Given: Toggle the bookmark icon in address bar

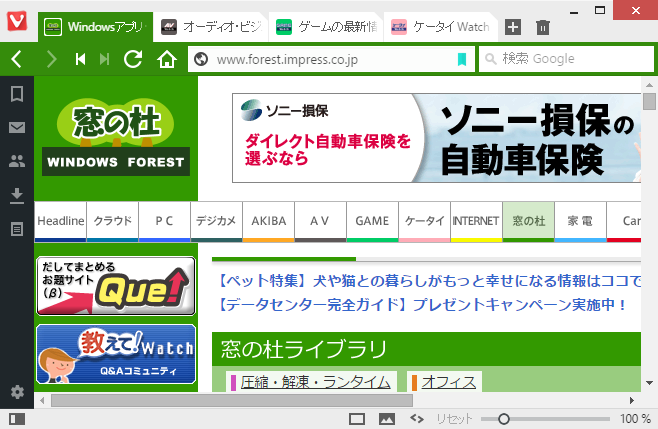Looking at the screenshot, I should click(x=462, y=59).
